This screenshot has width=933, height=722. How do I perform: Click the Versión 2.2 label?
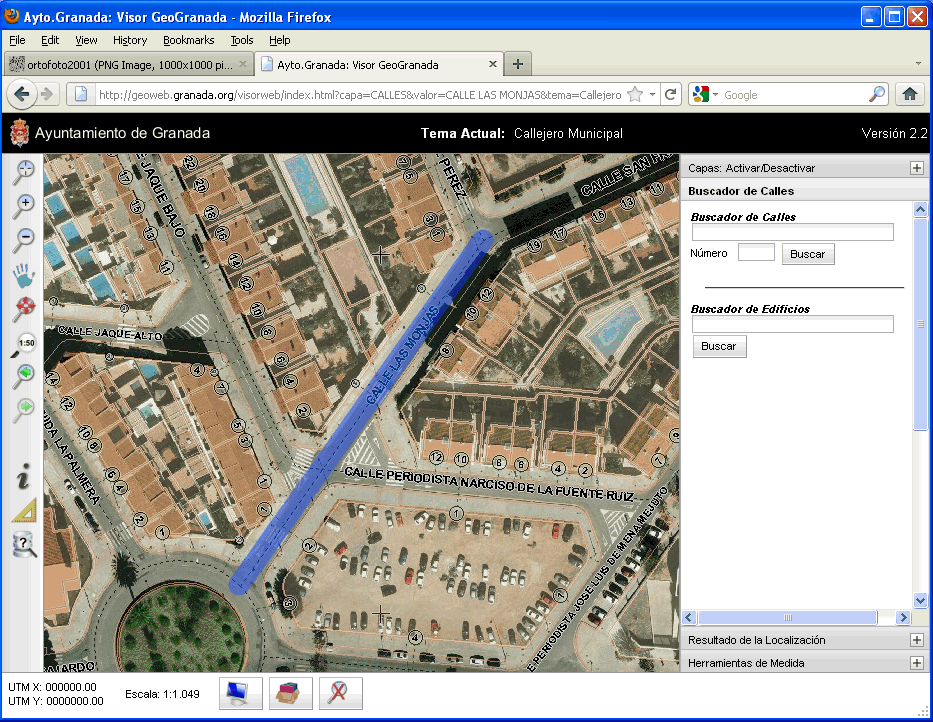(894, 133)
